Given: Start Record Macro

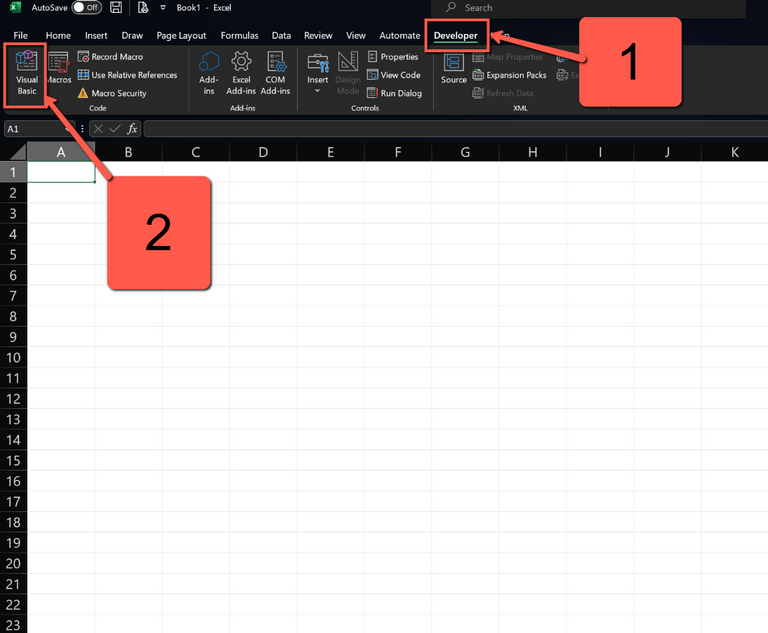Looking at the screenshot, I should tap(110, 57).
